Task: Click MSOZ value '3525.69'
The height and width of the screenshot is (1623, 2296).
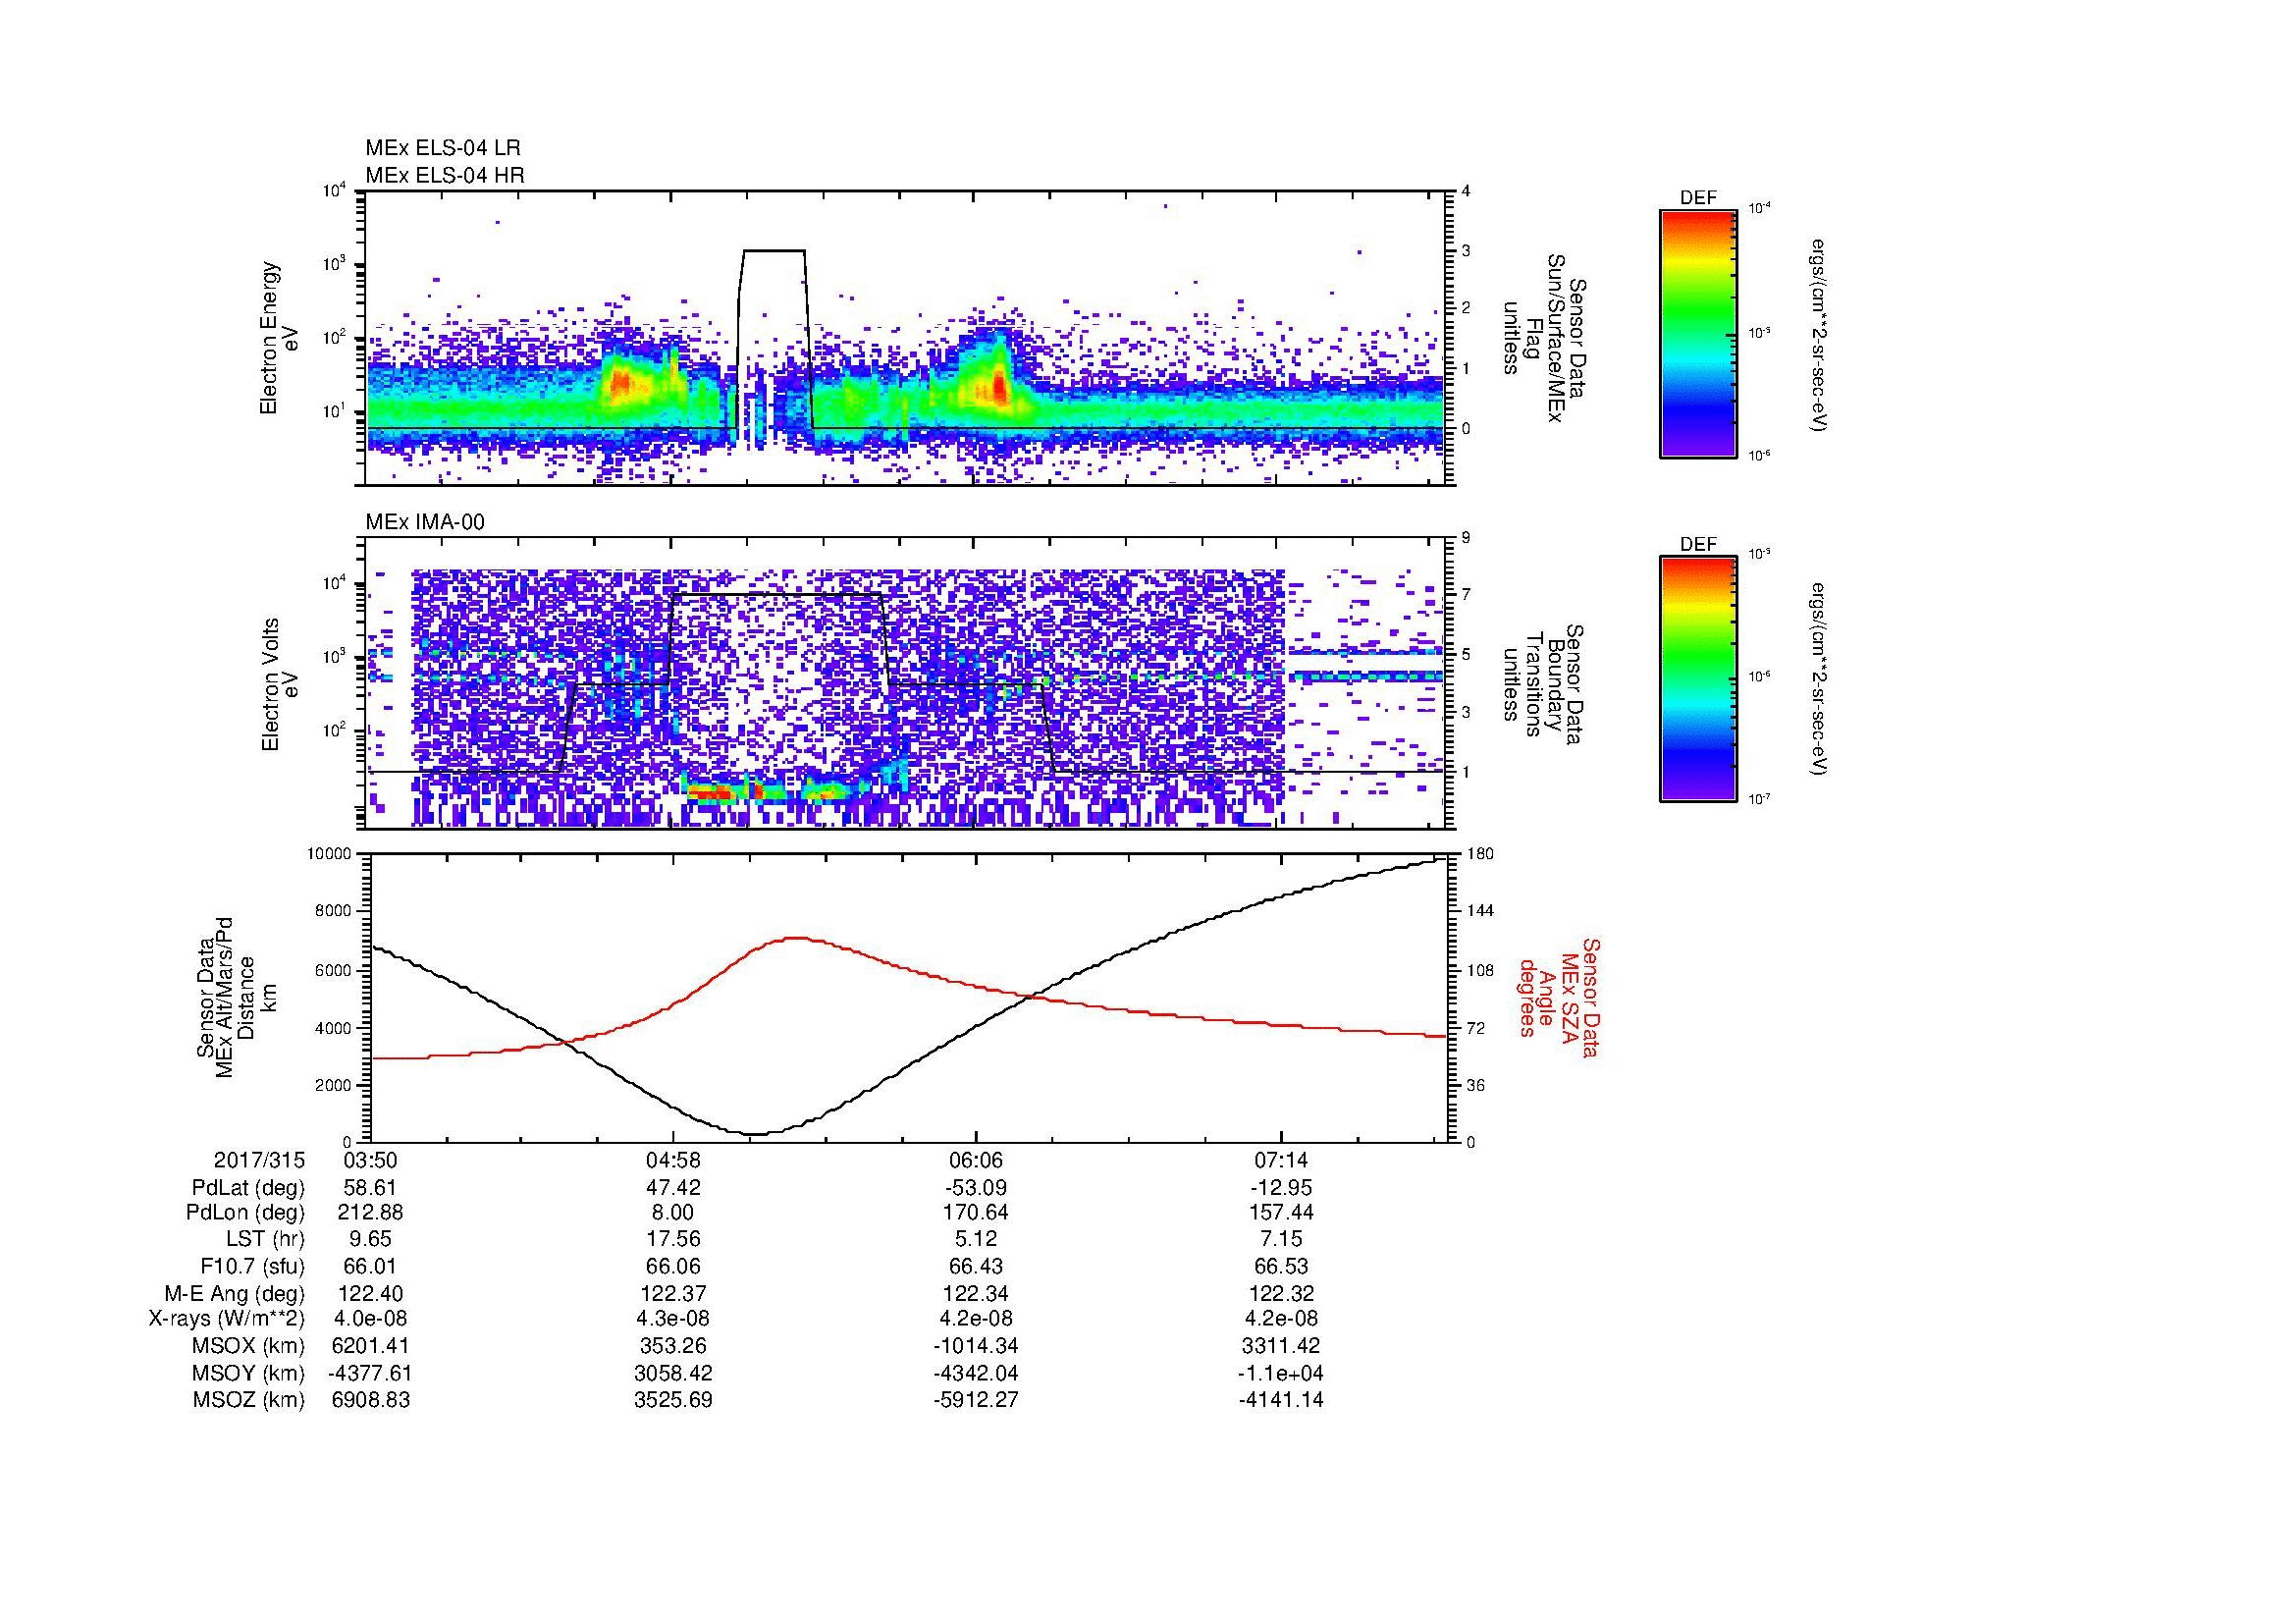Action: 674,1400
